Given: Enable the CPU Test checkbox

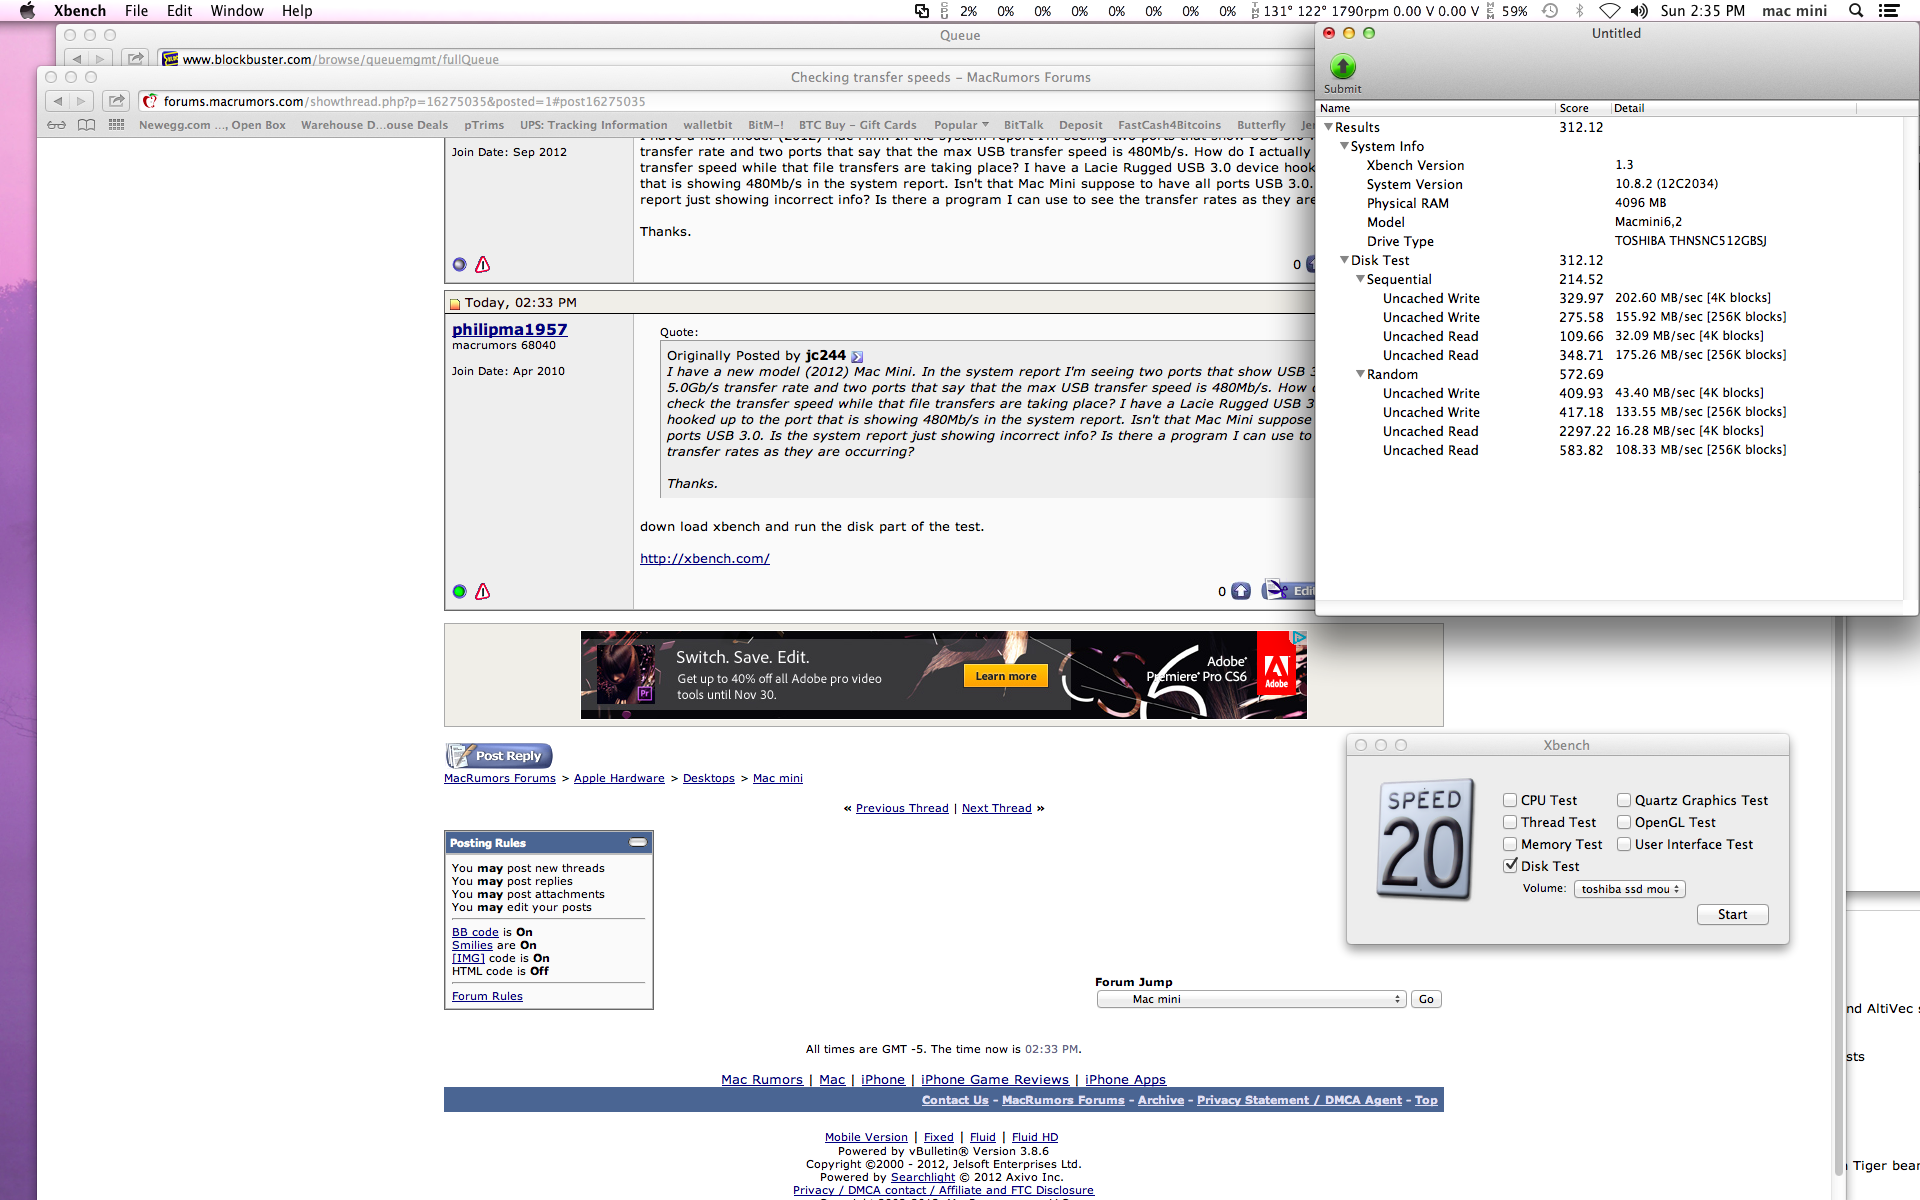Looking at the screenshot, I should tap(1510, 800).
